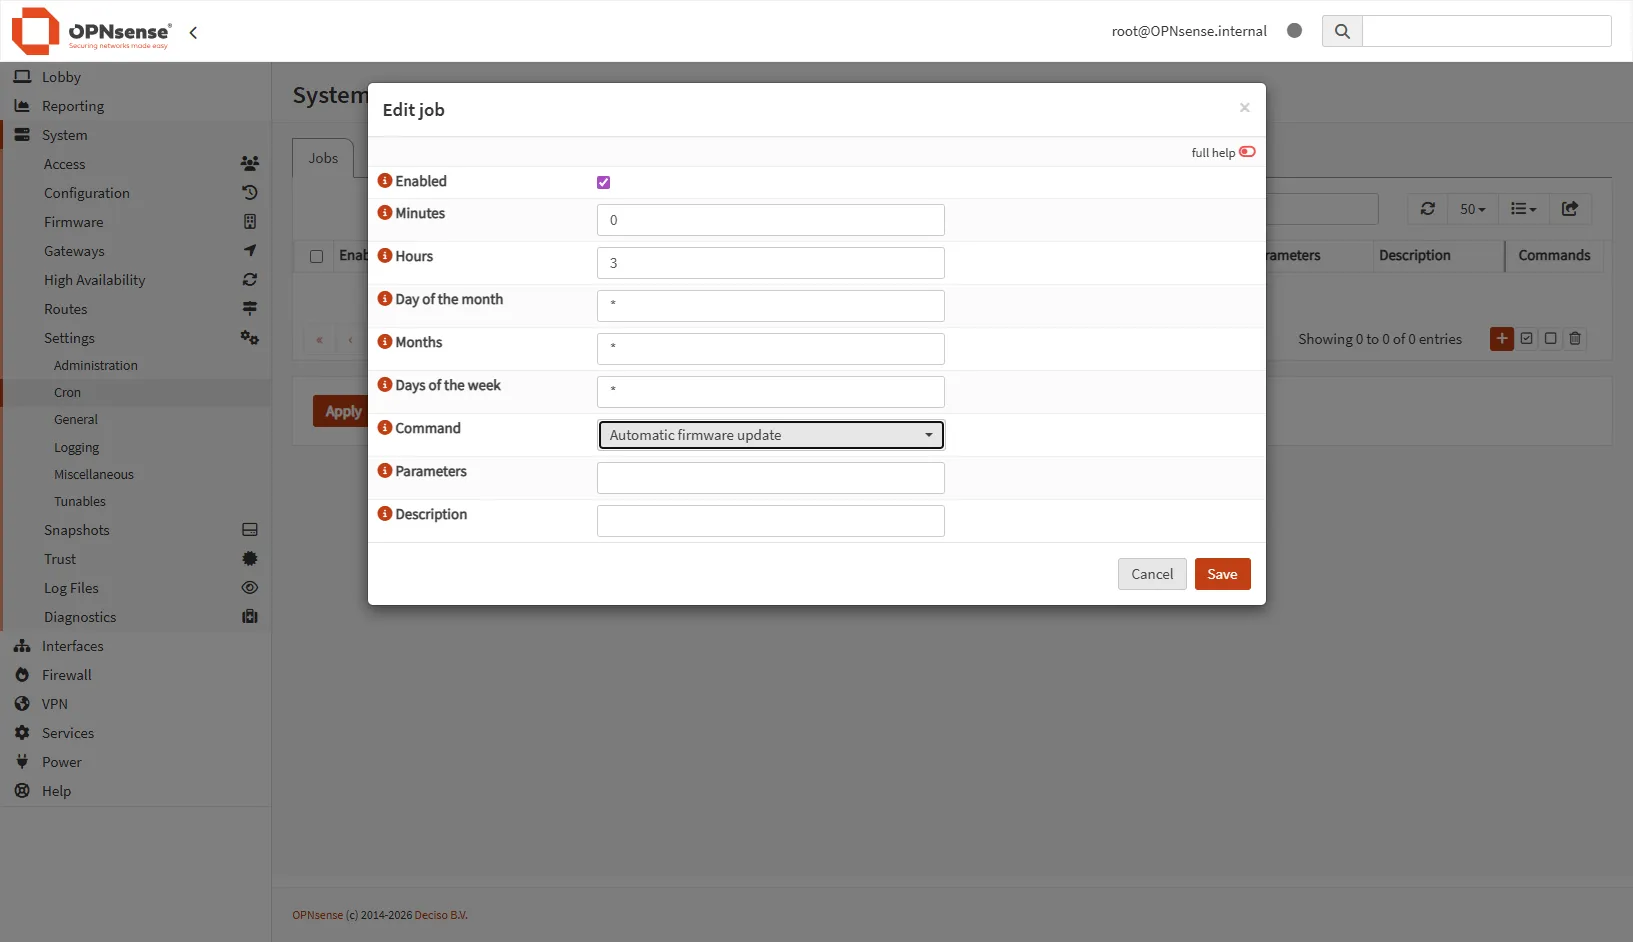Select the Jobs tab
Viewport: 1633px width, 942px height.
click(323, 158)
